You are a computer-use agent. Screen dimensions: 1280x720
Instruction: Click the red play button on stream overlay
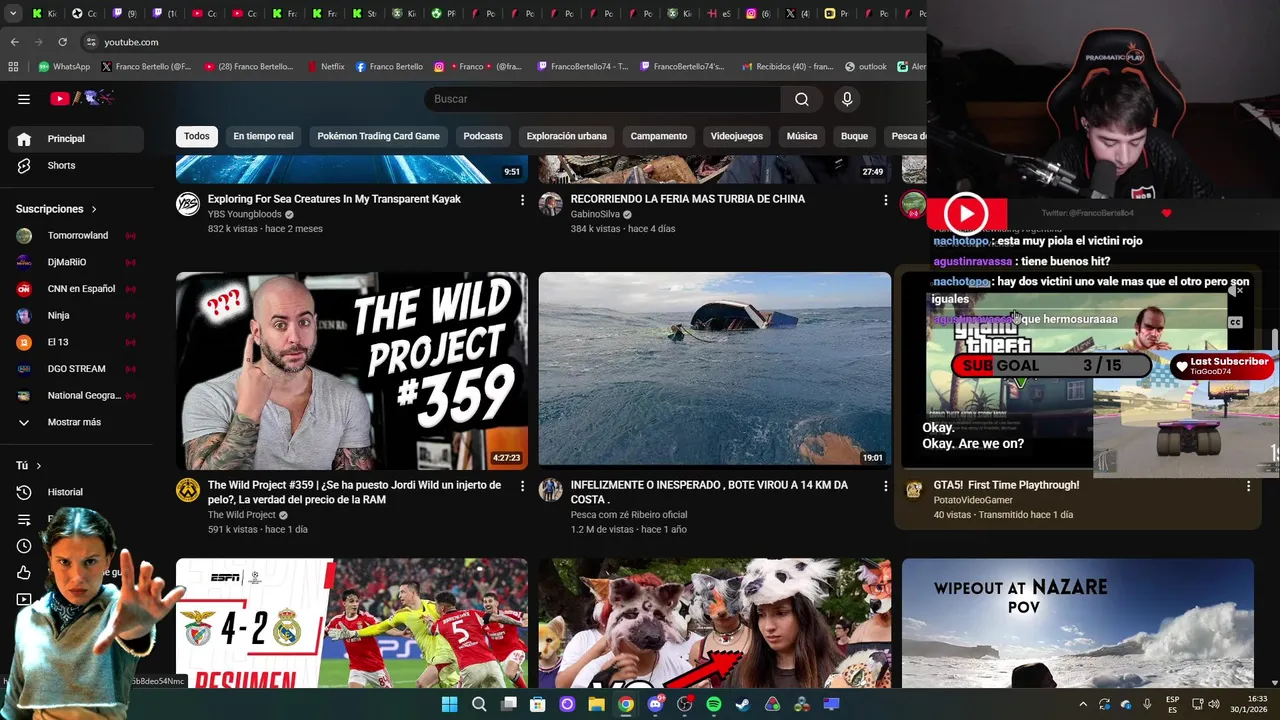point(966,213)
